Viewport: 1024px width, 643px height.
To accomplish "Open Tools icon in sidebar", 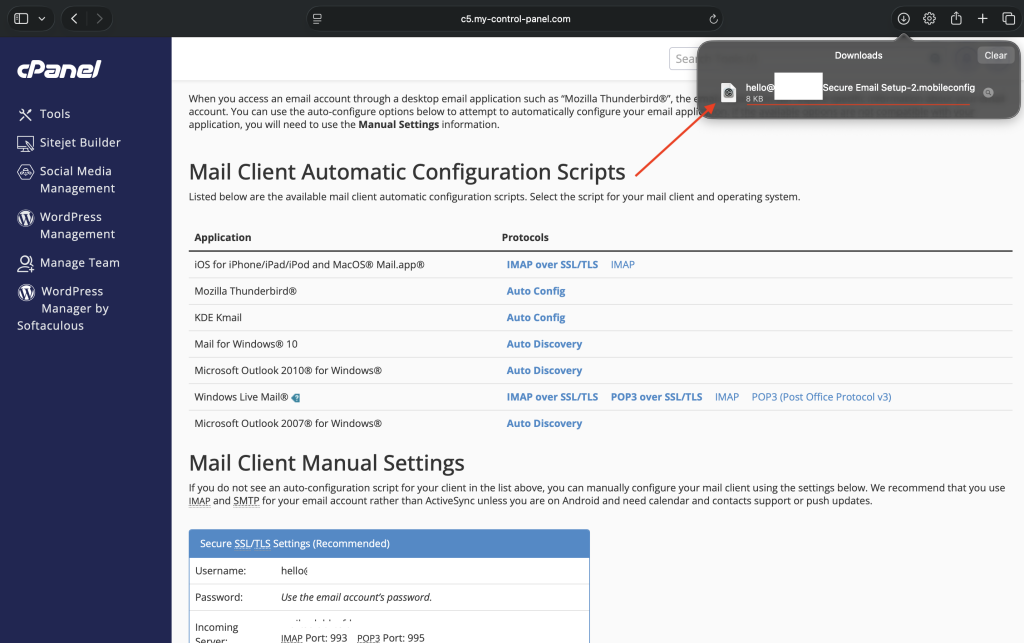I will pos(25,114).
